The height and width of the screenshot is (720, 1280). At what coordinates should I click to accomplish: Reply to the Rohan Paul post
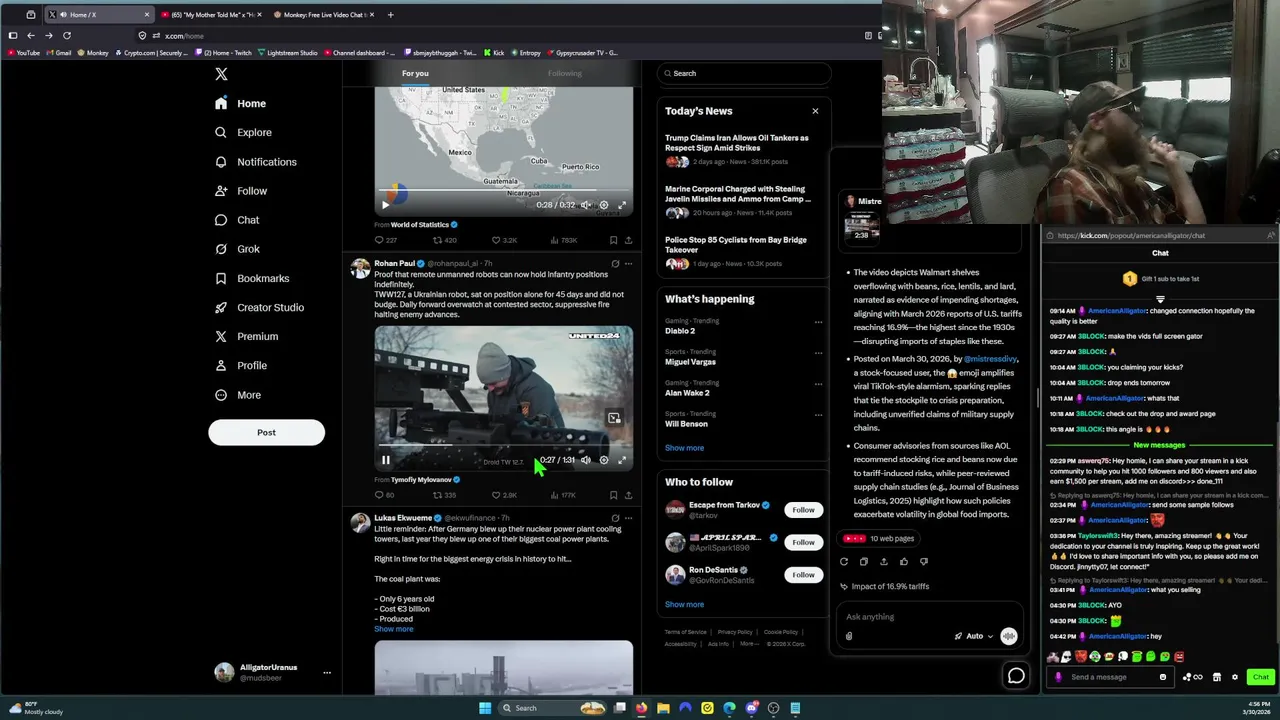[384, 495]
